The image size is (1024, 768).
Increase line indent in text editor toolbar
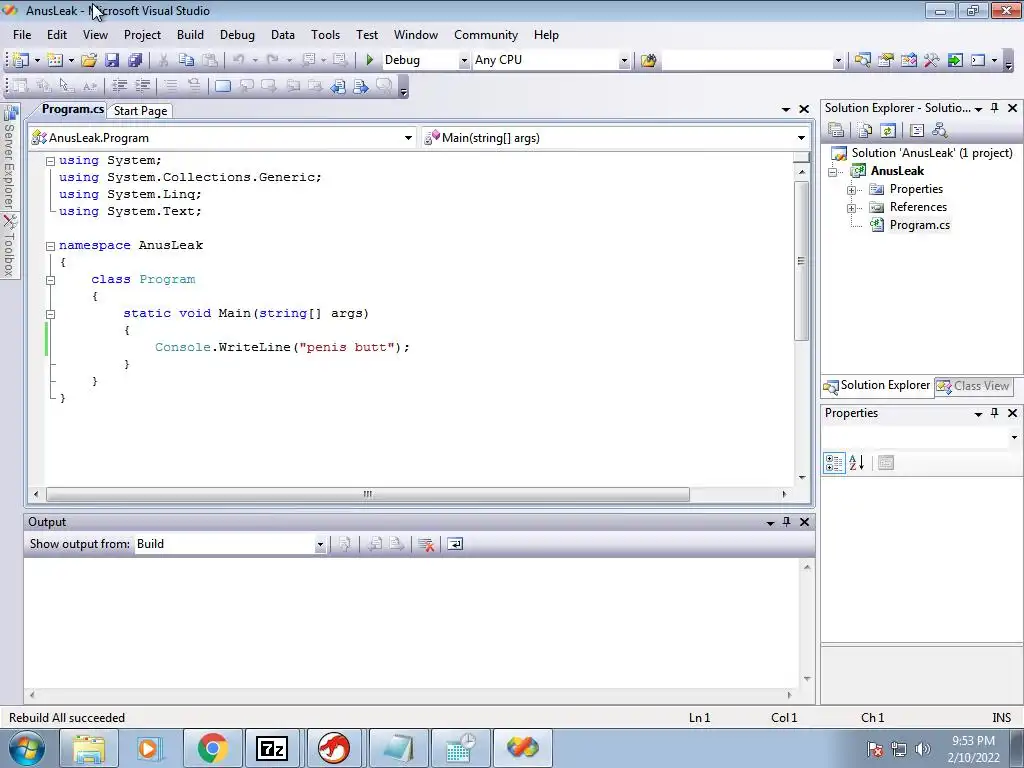(142, 86)
